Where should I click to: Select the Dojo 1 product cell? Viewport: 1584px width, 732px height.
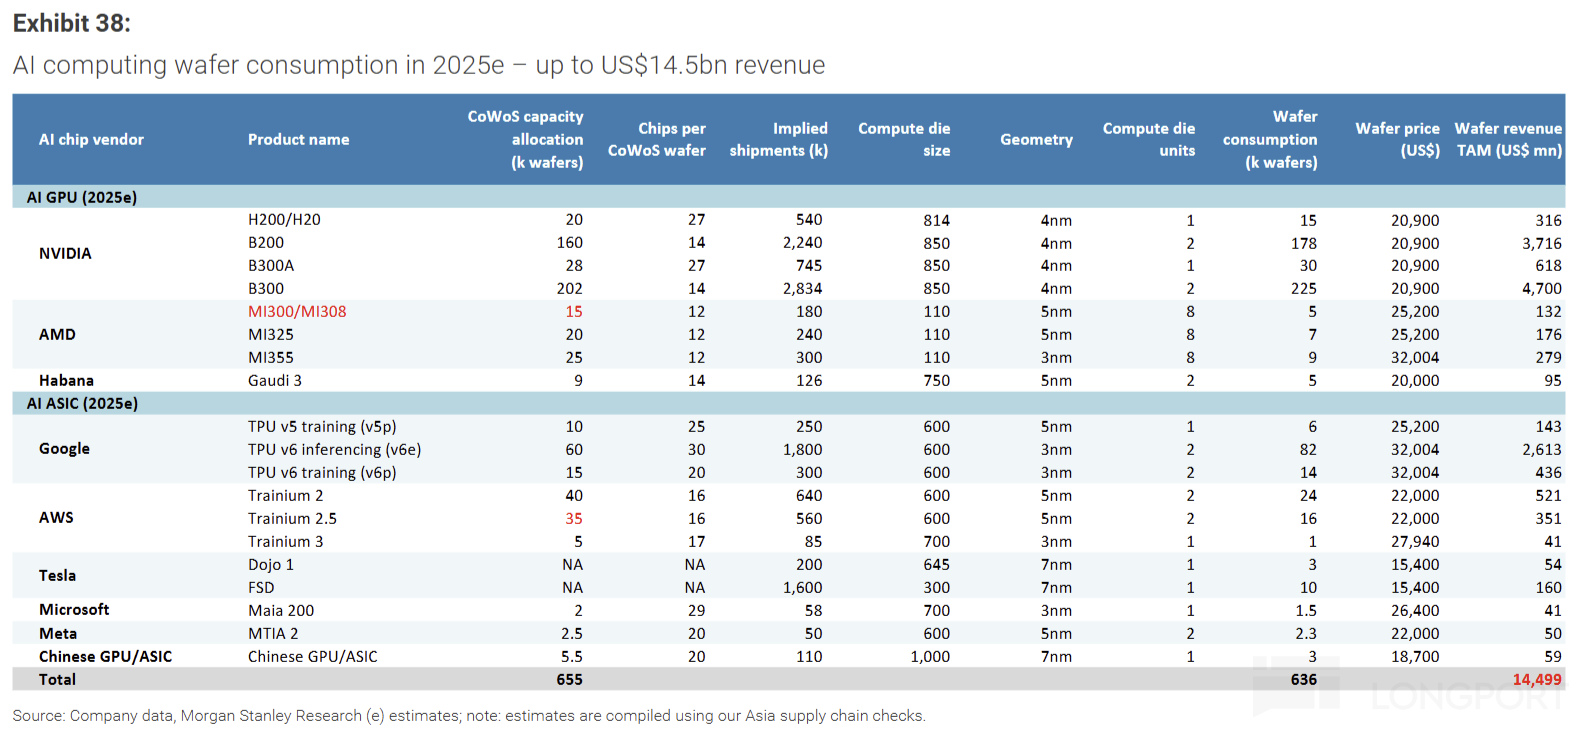click(271, 565)
